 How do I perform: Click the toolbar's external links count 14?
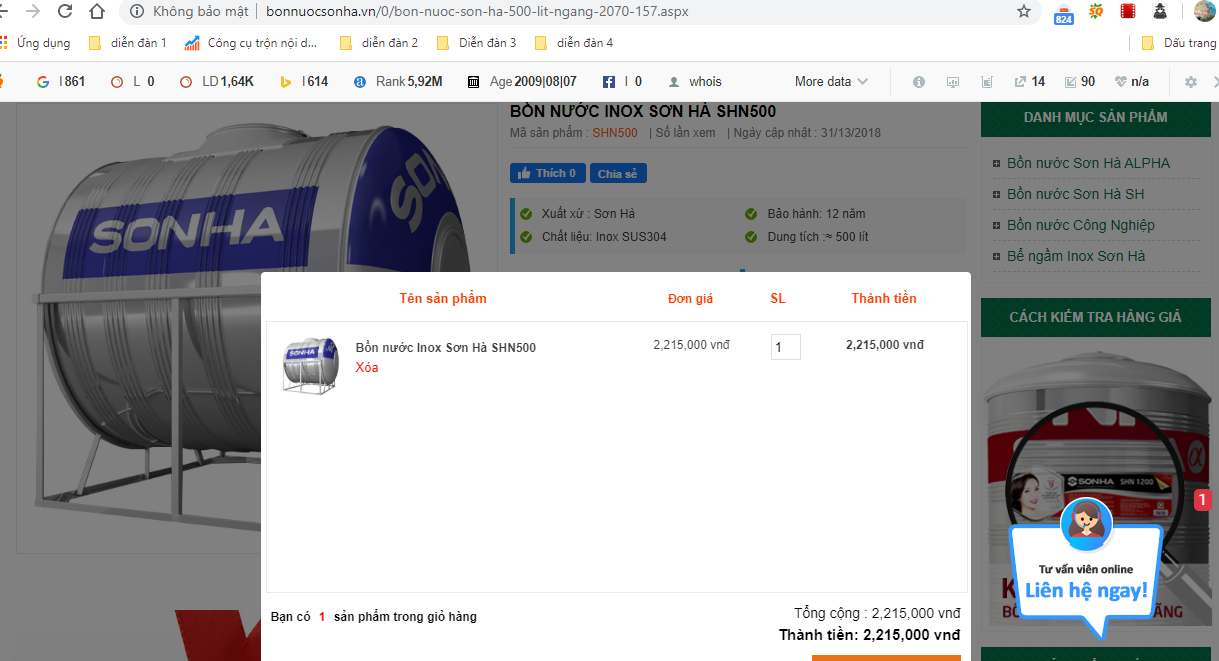click(x=1030, y=82)
